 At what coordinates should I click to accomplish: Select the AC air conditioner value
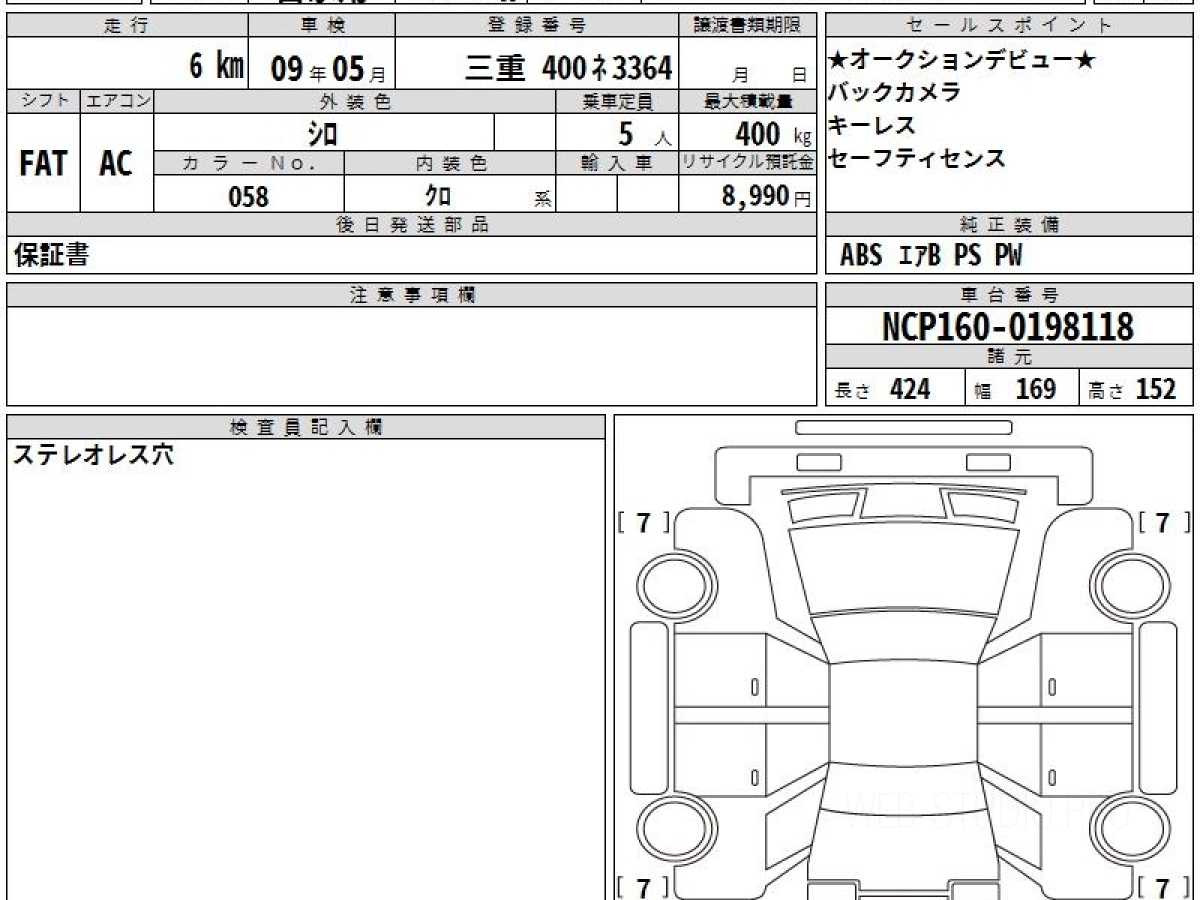tap(116, 163)
